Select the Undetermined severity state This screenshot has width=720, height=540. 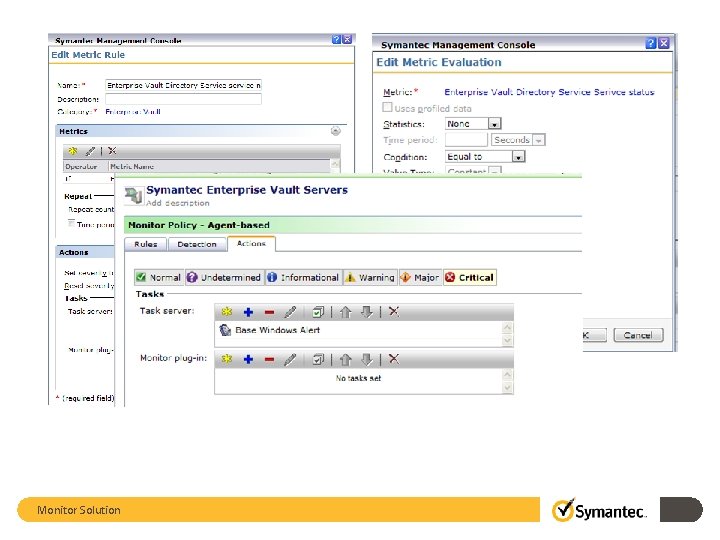[225, 277]
